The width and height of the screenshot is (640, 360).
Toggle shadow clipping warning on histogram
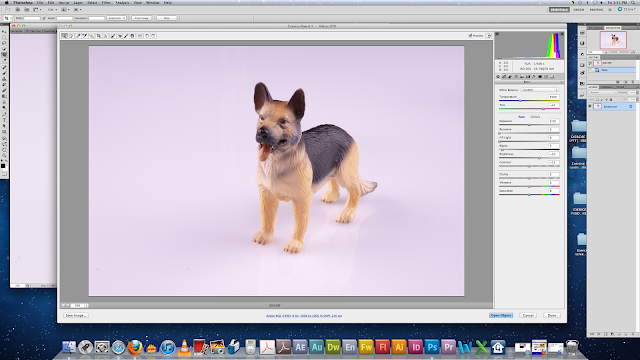coord(497,34)
